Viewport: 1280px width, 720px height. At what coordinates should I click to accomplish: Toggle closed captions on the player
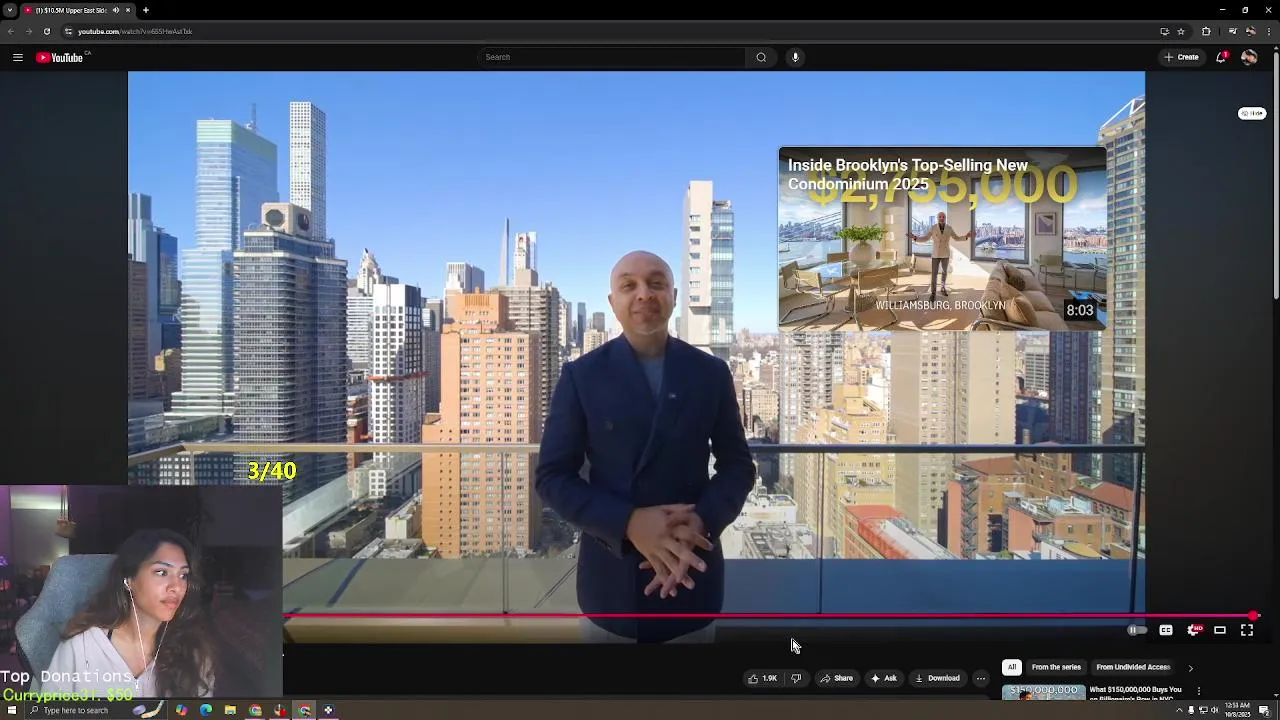point(1166,630)
